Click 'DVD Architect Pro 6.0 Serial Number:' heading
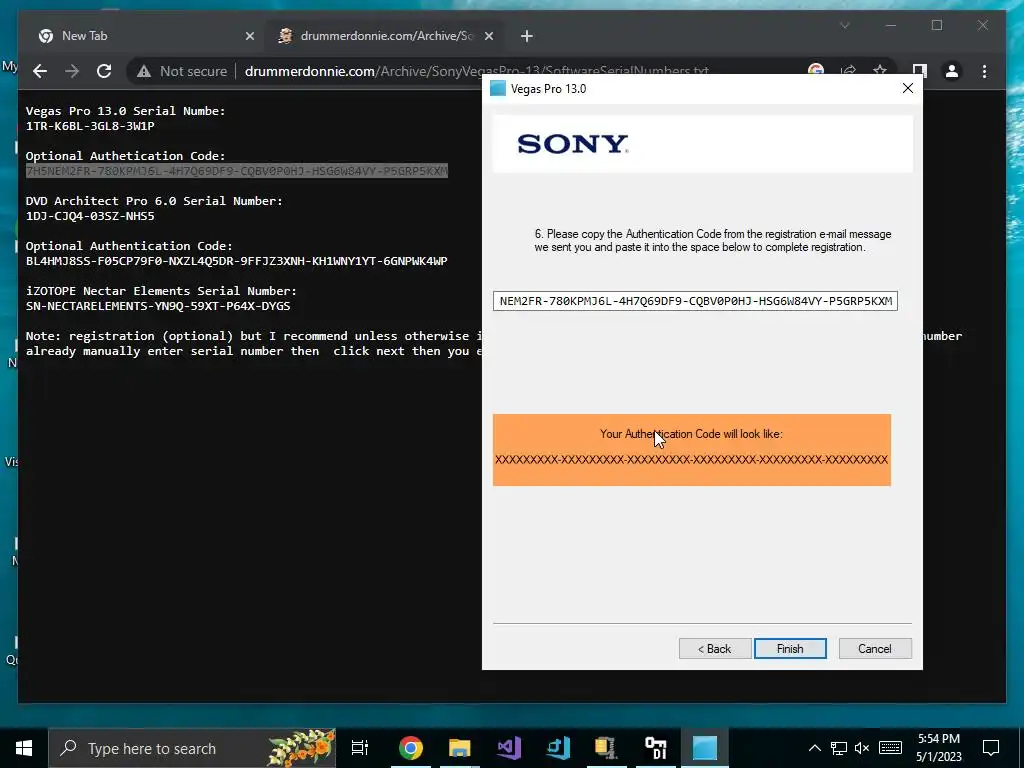 pos(154,201)
